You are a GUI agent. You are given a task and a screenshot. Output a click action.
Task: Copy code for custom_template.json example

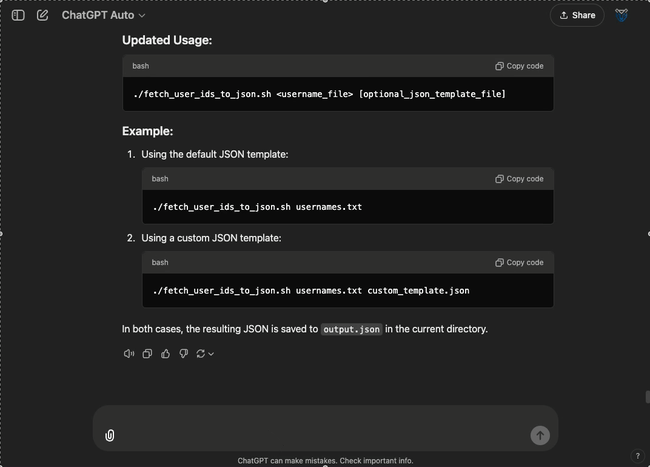tap(519, 263)
